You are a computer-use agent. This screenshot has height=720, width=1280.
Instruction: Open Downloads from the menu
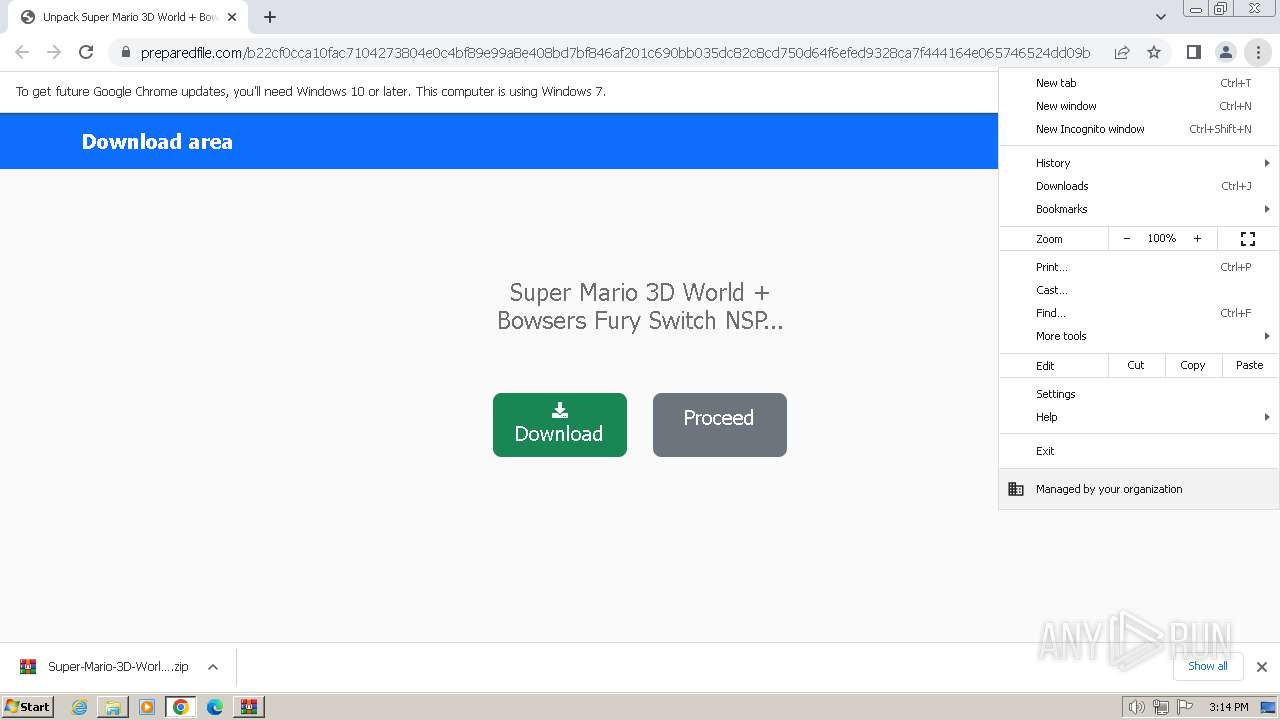pos(1139,186)
